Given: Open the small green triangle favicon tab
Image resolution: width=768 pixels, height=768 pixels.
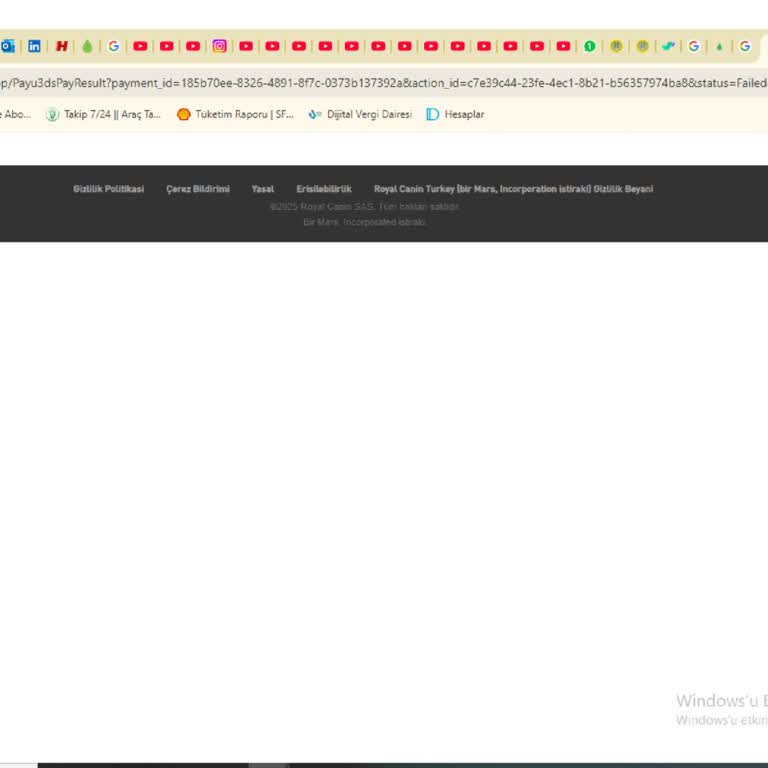Looking at the screenshot, I should pos(719,47).
